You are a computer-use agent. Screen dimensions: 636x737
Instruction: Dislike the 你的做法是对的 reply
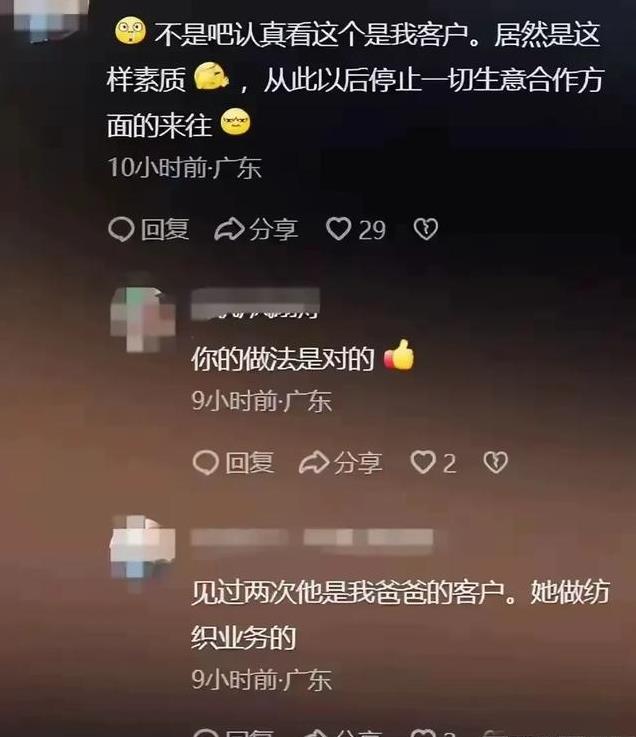point(496,463)
